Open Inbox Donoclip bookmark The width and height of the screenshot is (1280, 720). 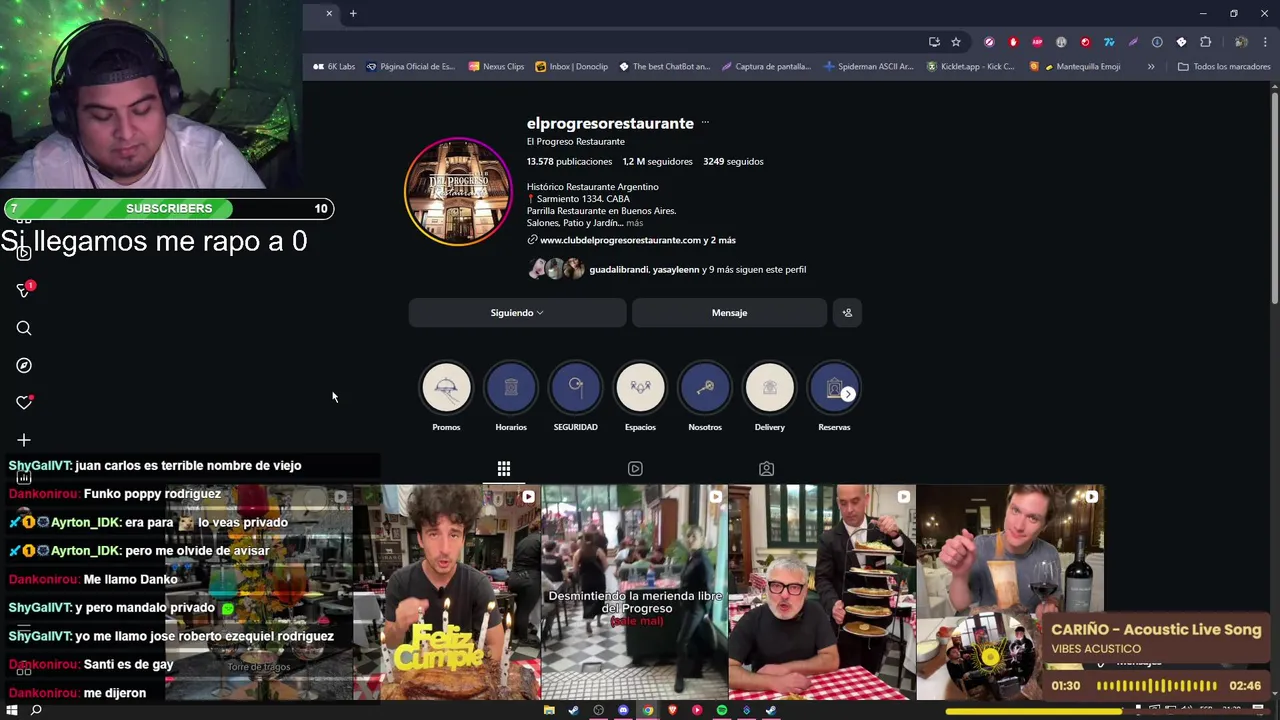(571, 67)
